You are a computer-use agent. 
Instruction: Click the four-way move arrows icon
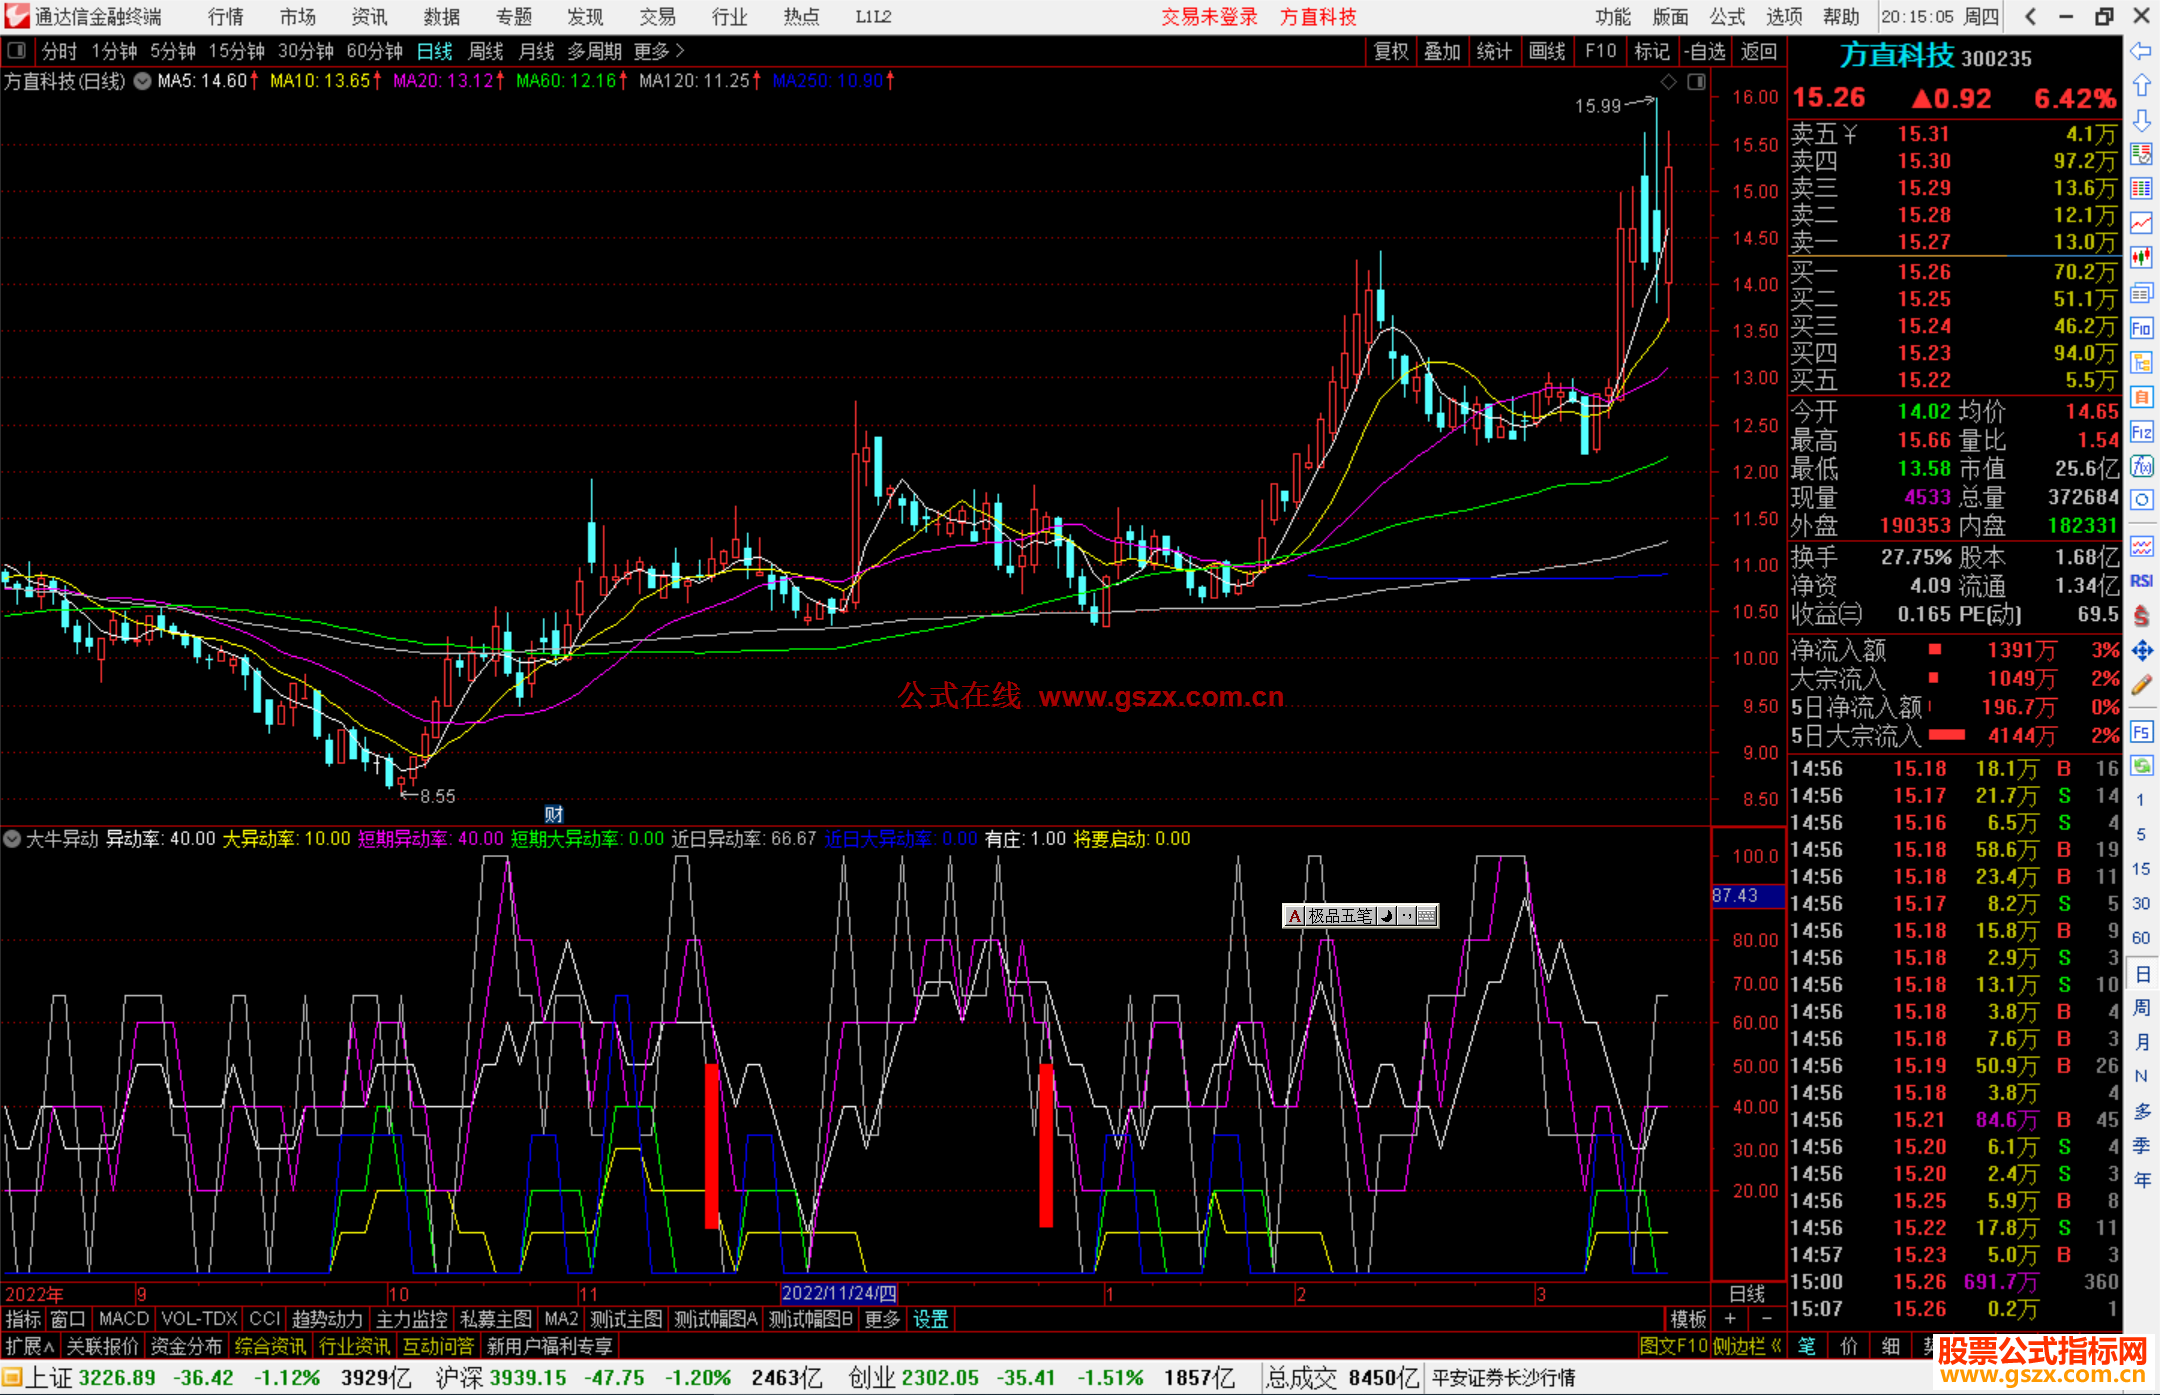point(2141,651)
